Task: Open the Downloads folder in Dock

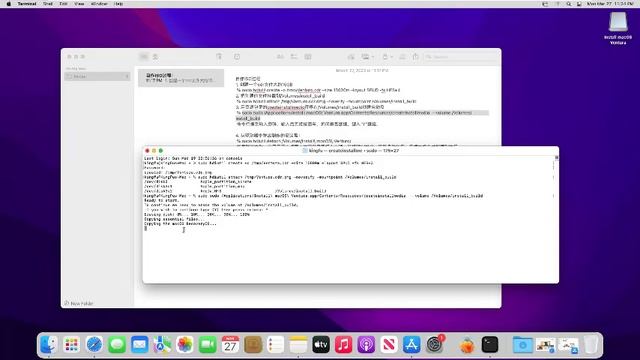Action: pyautogui.click(x=522, y=345)
